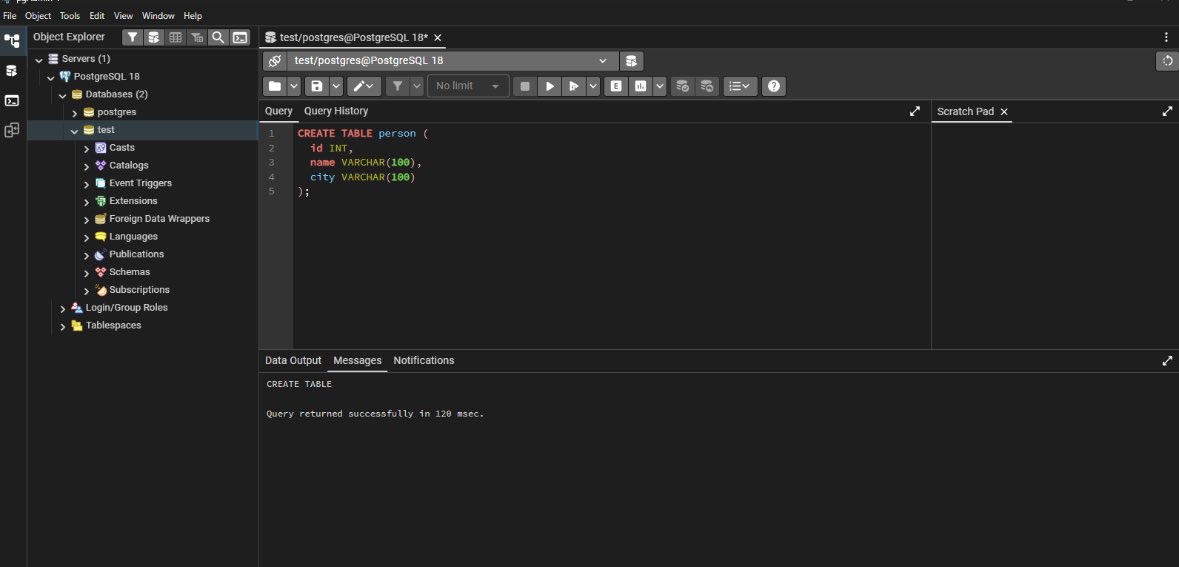Click connection status icon beside connection dropdown

click(275, 61)
